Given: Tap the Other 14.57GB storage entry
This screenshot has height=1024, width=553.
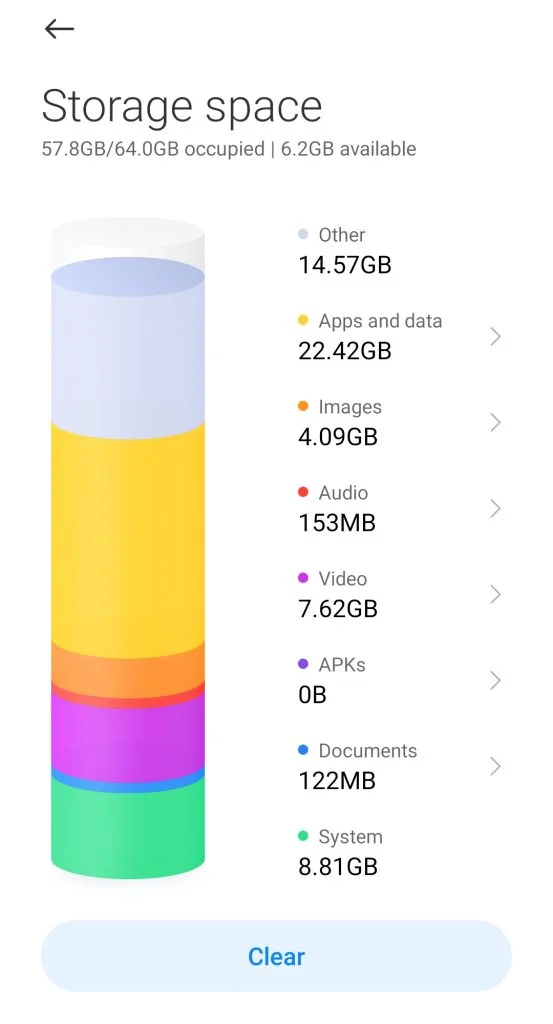Looking at the screenshot, I should (345, 250).
